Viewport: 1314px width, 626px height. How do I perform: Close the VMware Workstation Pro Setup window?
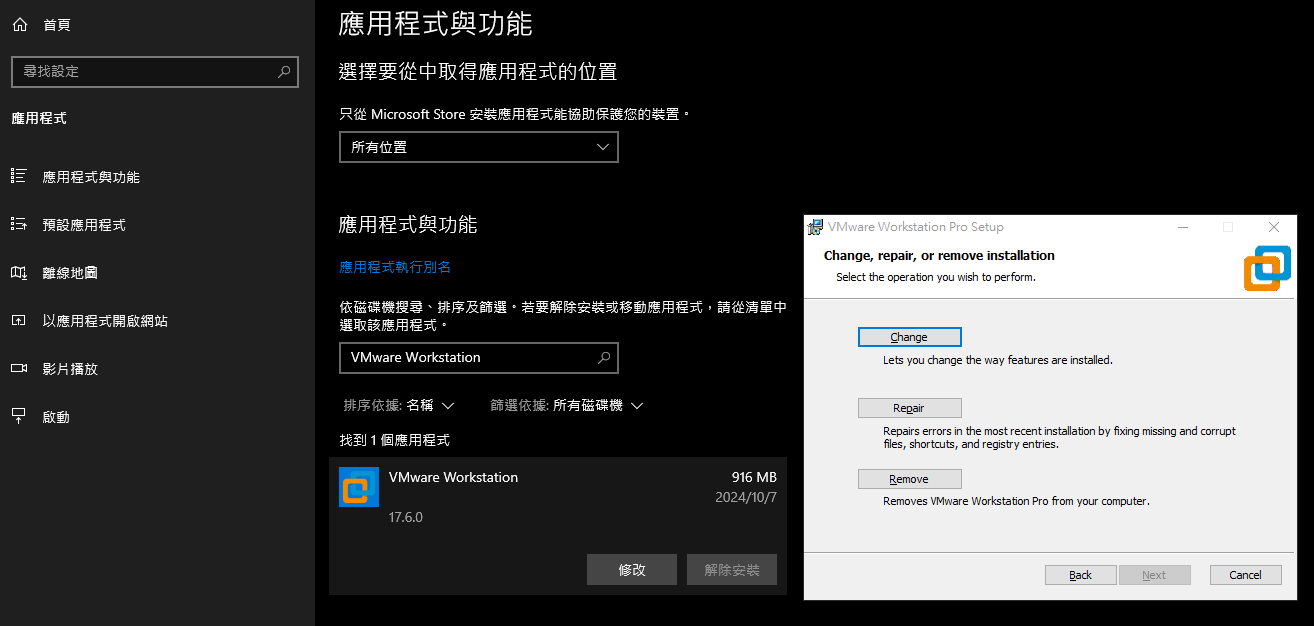1273,227
